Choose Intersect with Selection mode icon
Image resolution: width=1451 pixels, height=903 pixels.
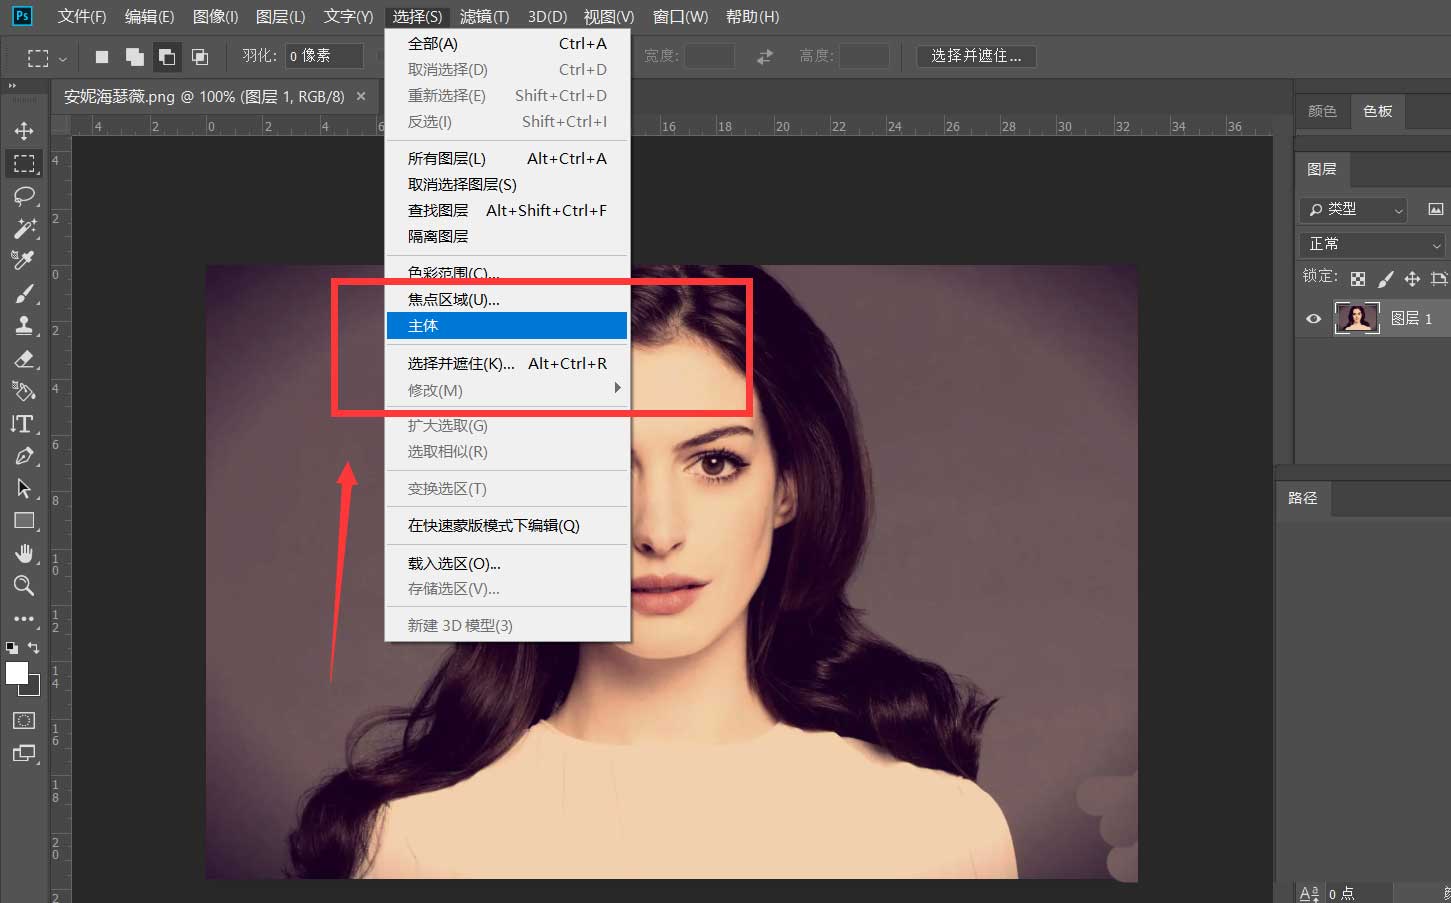pyautogui.click(x=200, y=57)
